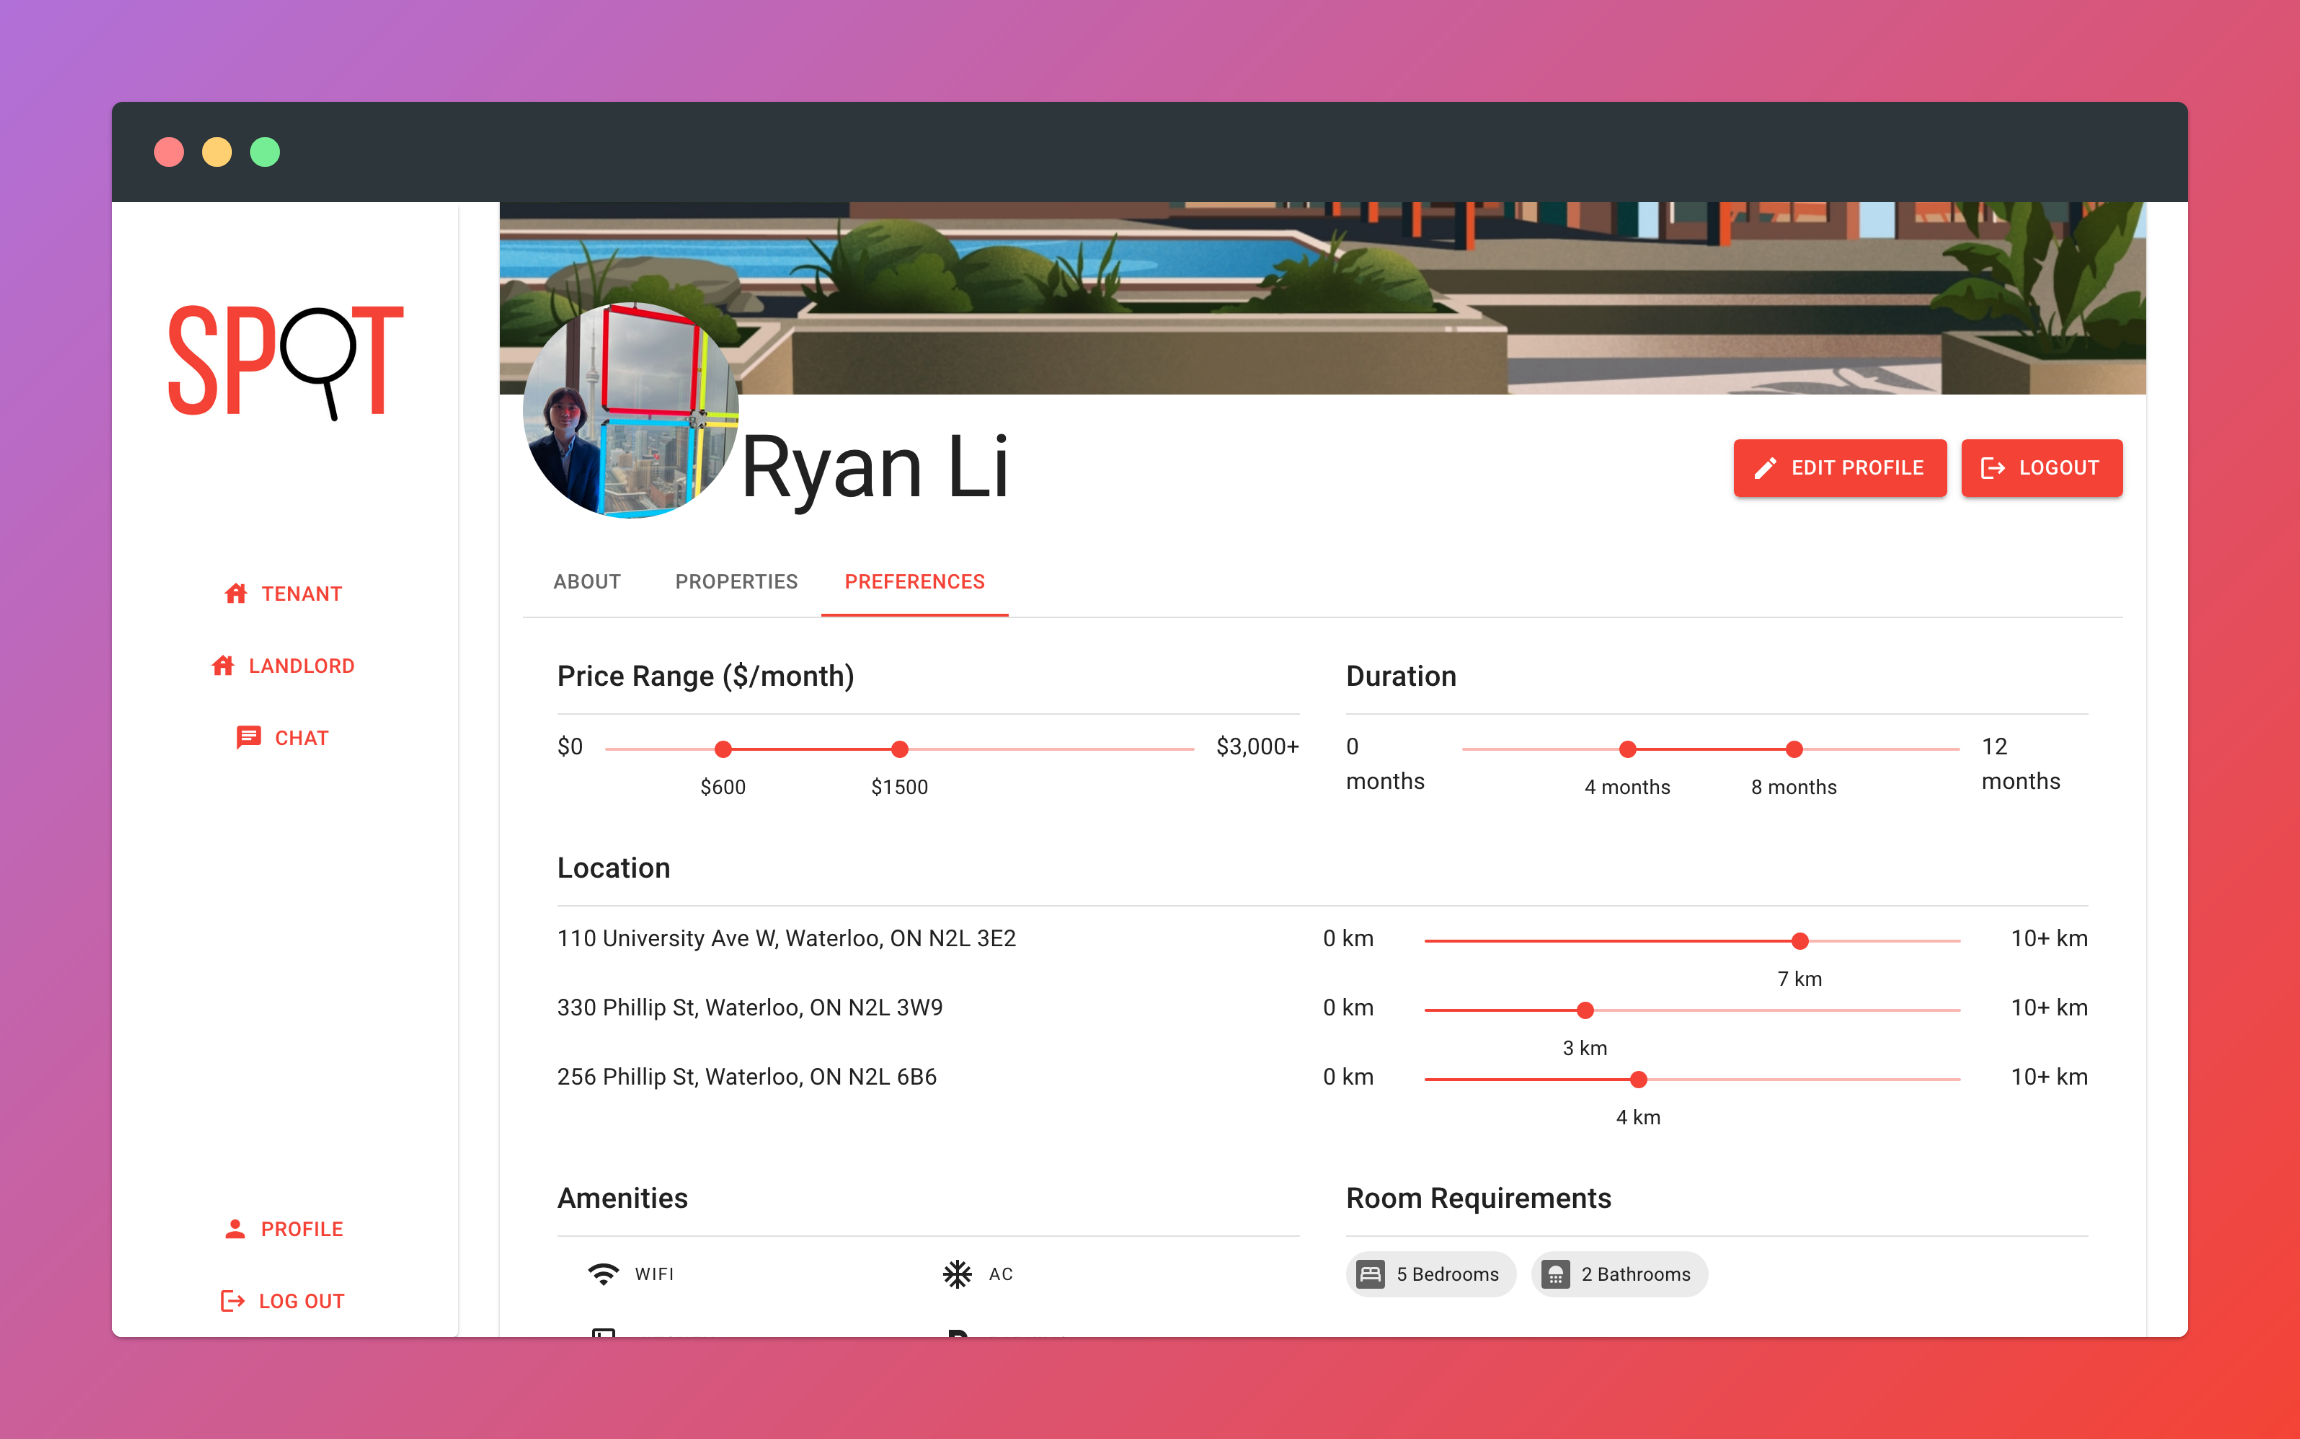Click the Tenant house icon in sidebar
This screenshot has width=2300, height=1439.
(236, 594)
